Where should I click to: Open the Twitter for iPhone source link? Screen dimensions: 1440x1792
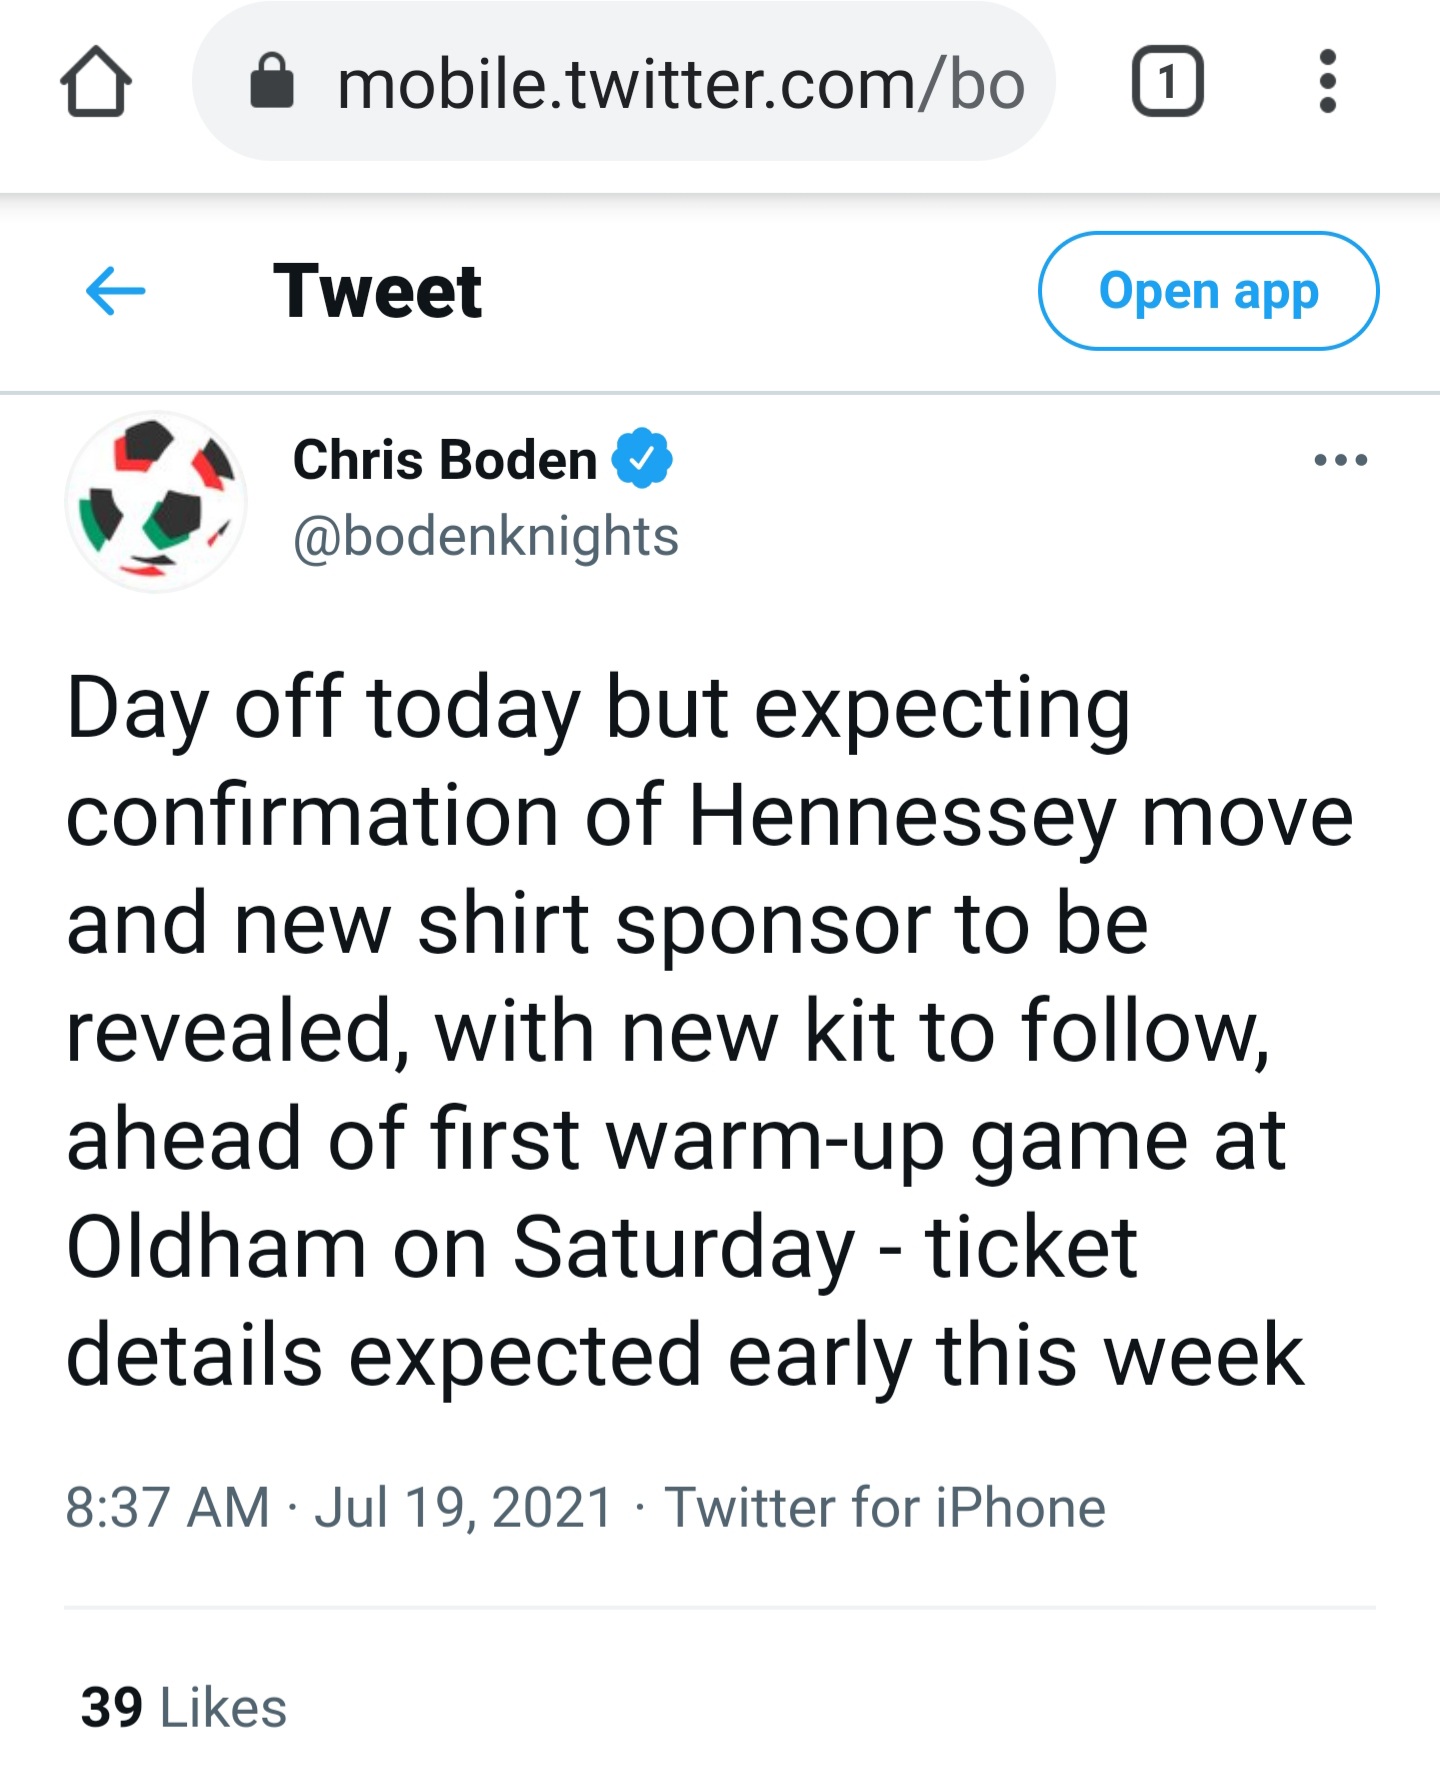[885, 1507]
